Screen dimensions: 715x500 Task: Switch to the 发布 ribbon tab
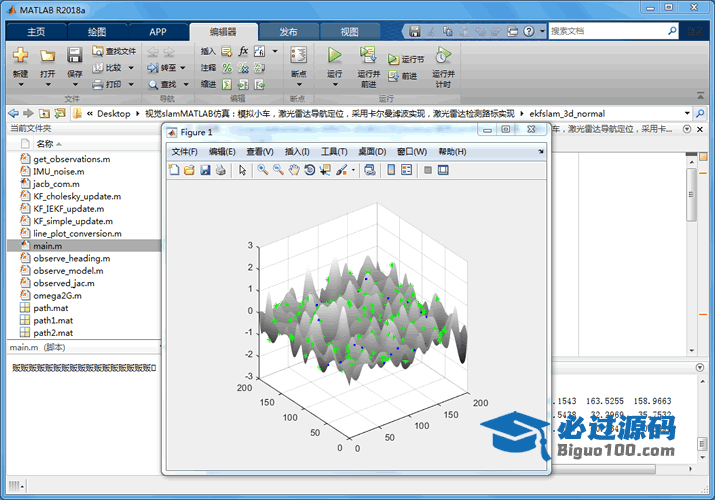tap(288, 31)
